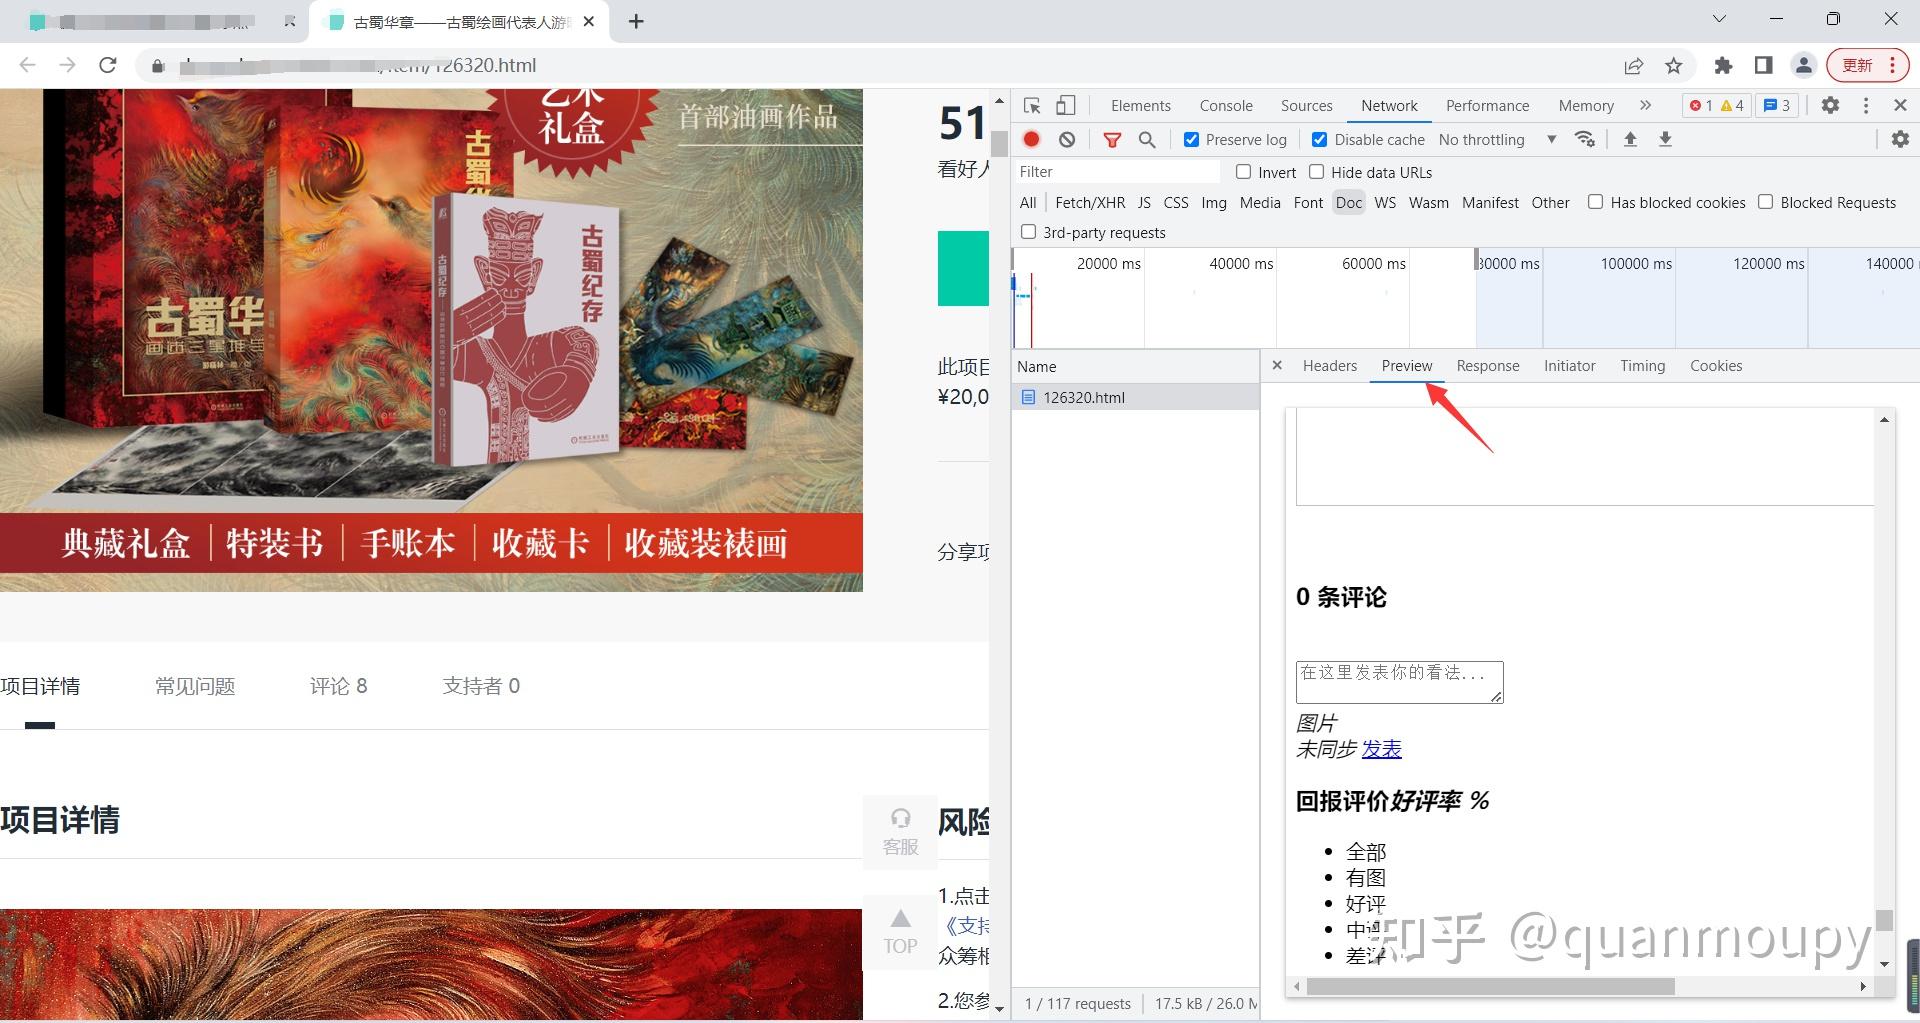Viewport: 1920px width, 1023px height.
Task: Export HAR file via the download icon
Action: [x=1664, y=139]
